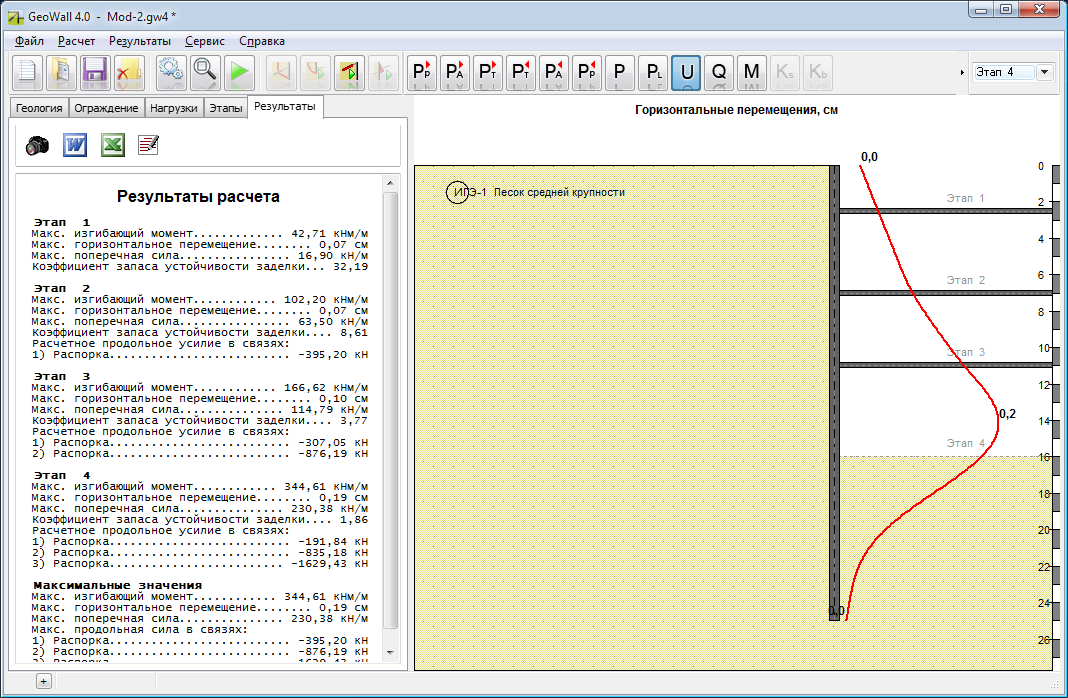Open the Сервис menu
1068x698 pixels.
pos(205,41)
